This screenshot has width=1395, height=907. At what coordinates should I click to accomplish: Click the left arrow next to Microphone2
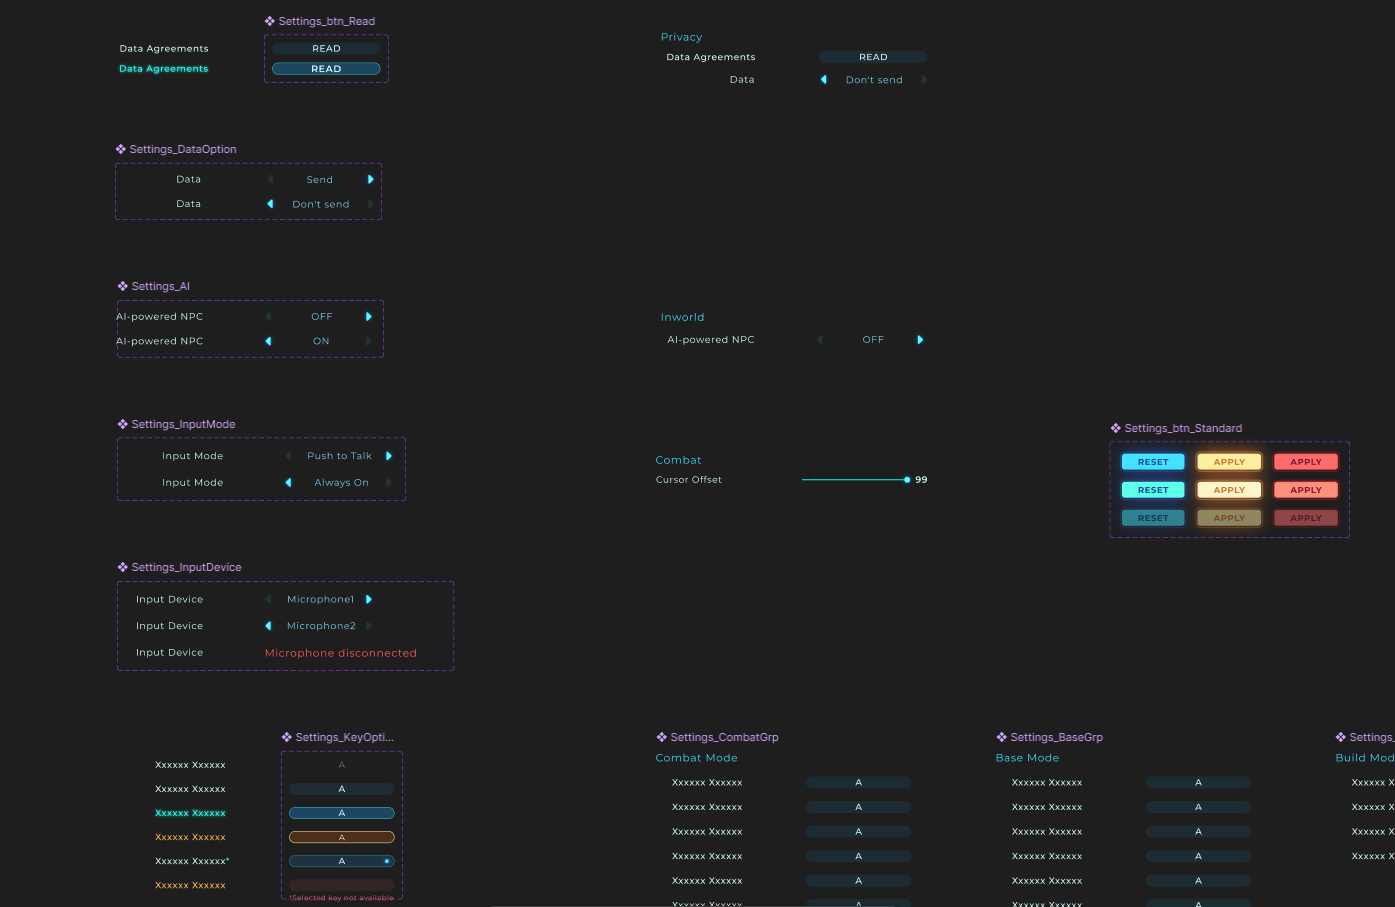point(268,626)
